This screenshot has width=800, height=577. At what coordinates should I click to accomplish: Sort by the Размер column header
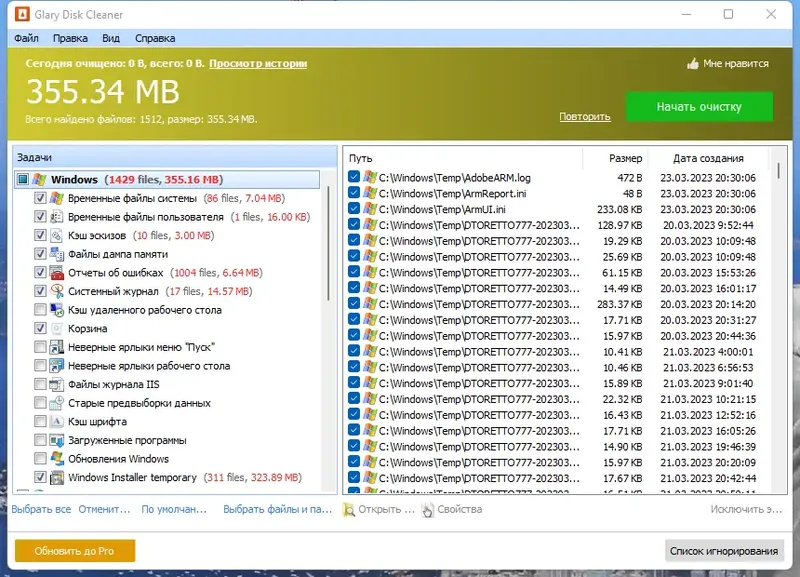pos(615,158)
